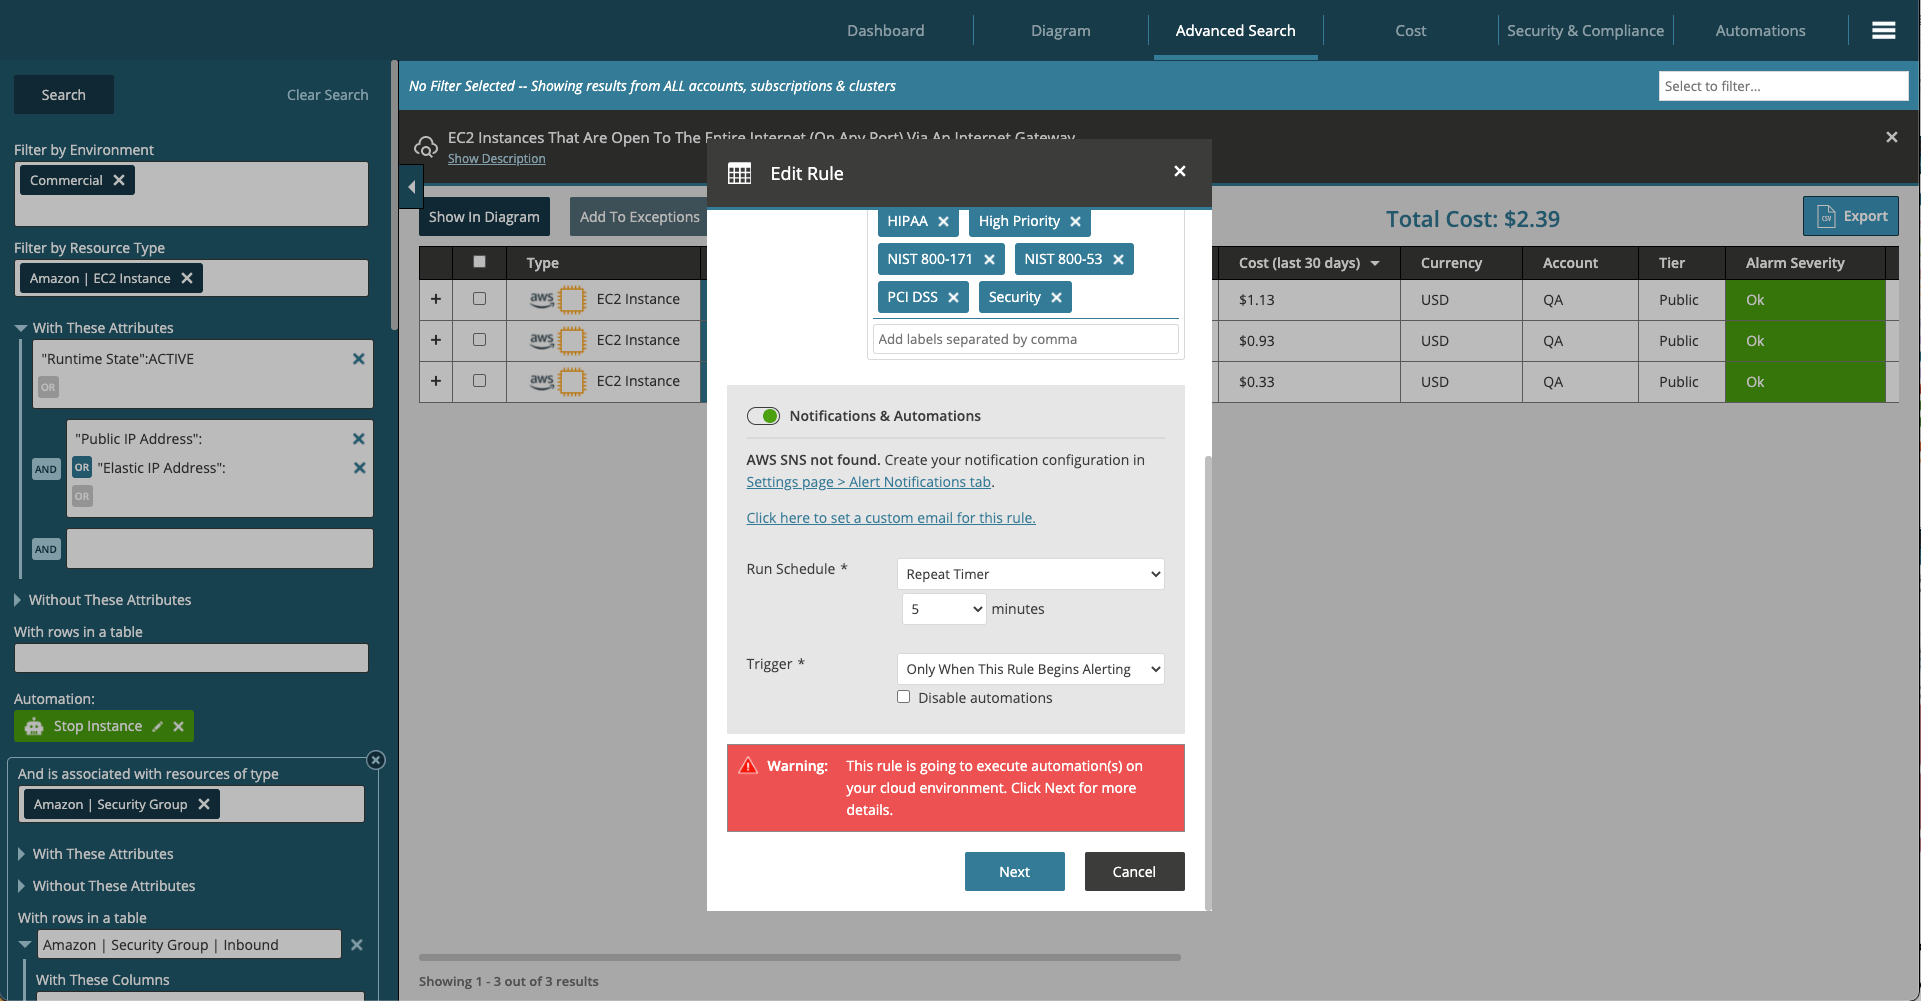
Task: Toggle the OR under Runtime State attribute
Action: pyautogui.click(x=48, y=387)
